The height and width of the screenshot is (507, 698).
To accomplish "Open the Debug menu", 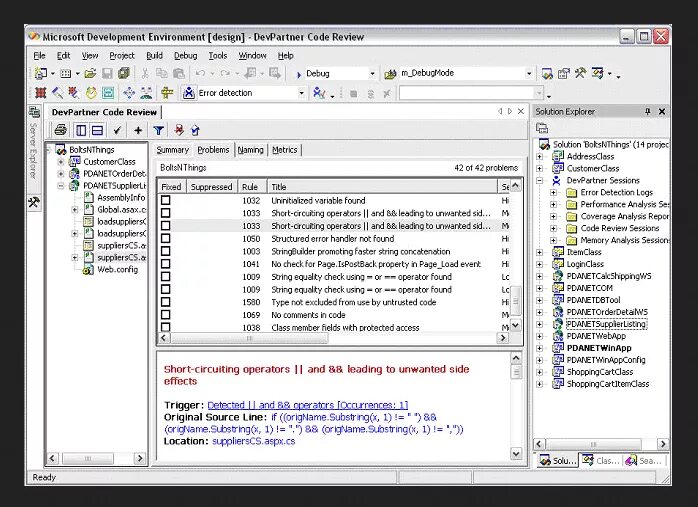I will point(186,56).
